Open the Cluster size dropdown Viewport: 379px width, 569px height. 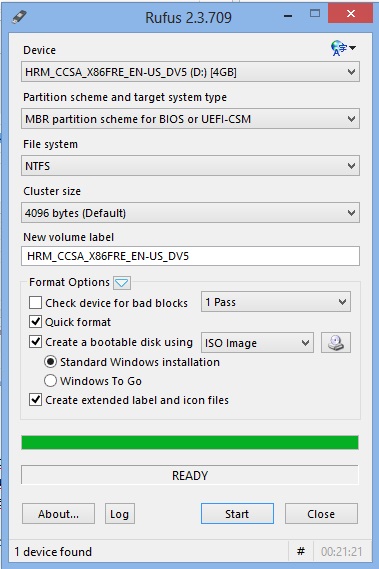point(190,213)
